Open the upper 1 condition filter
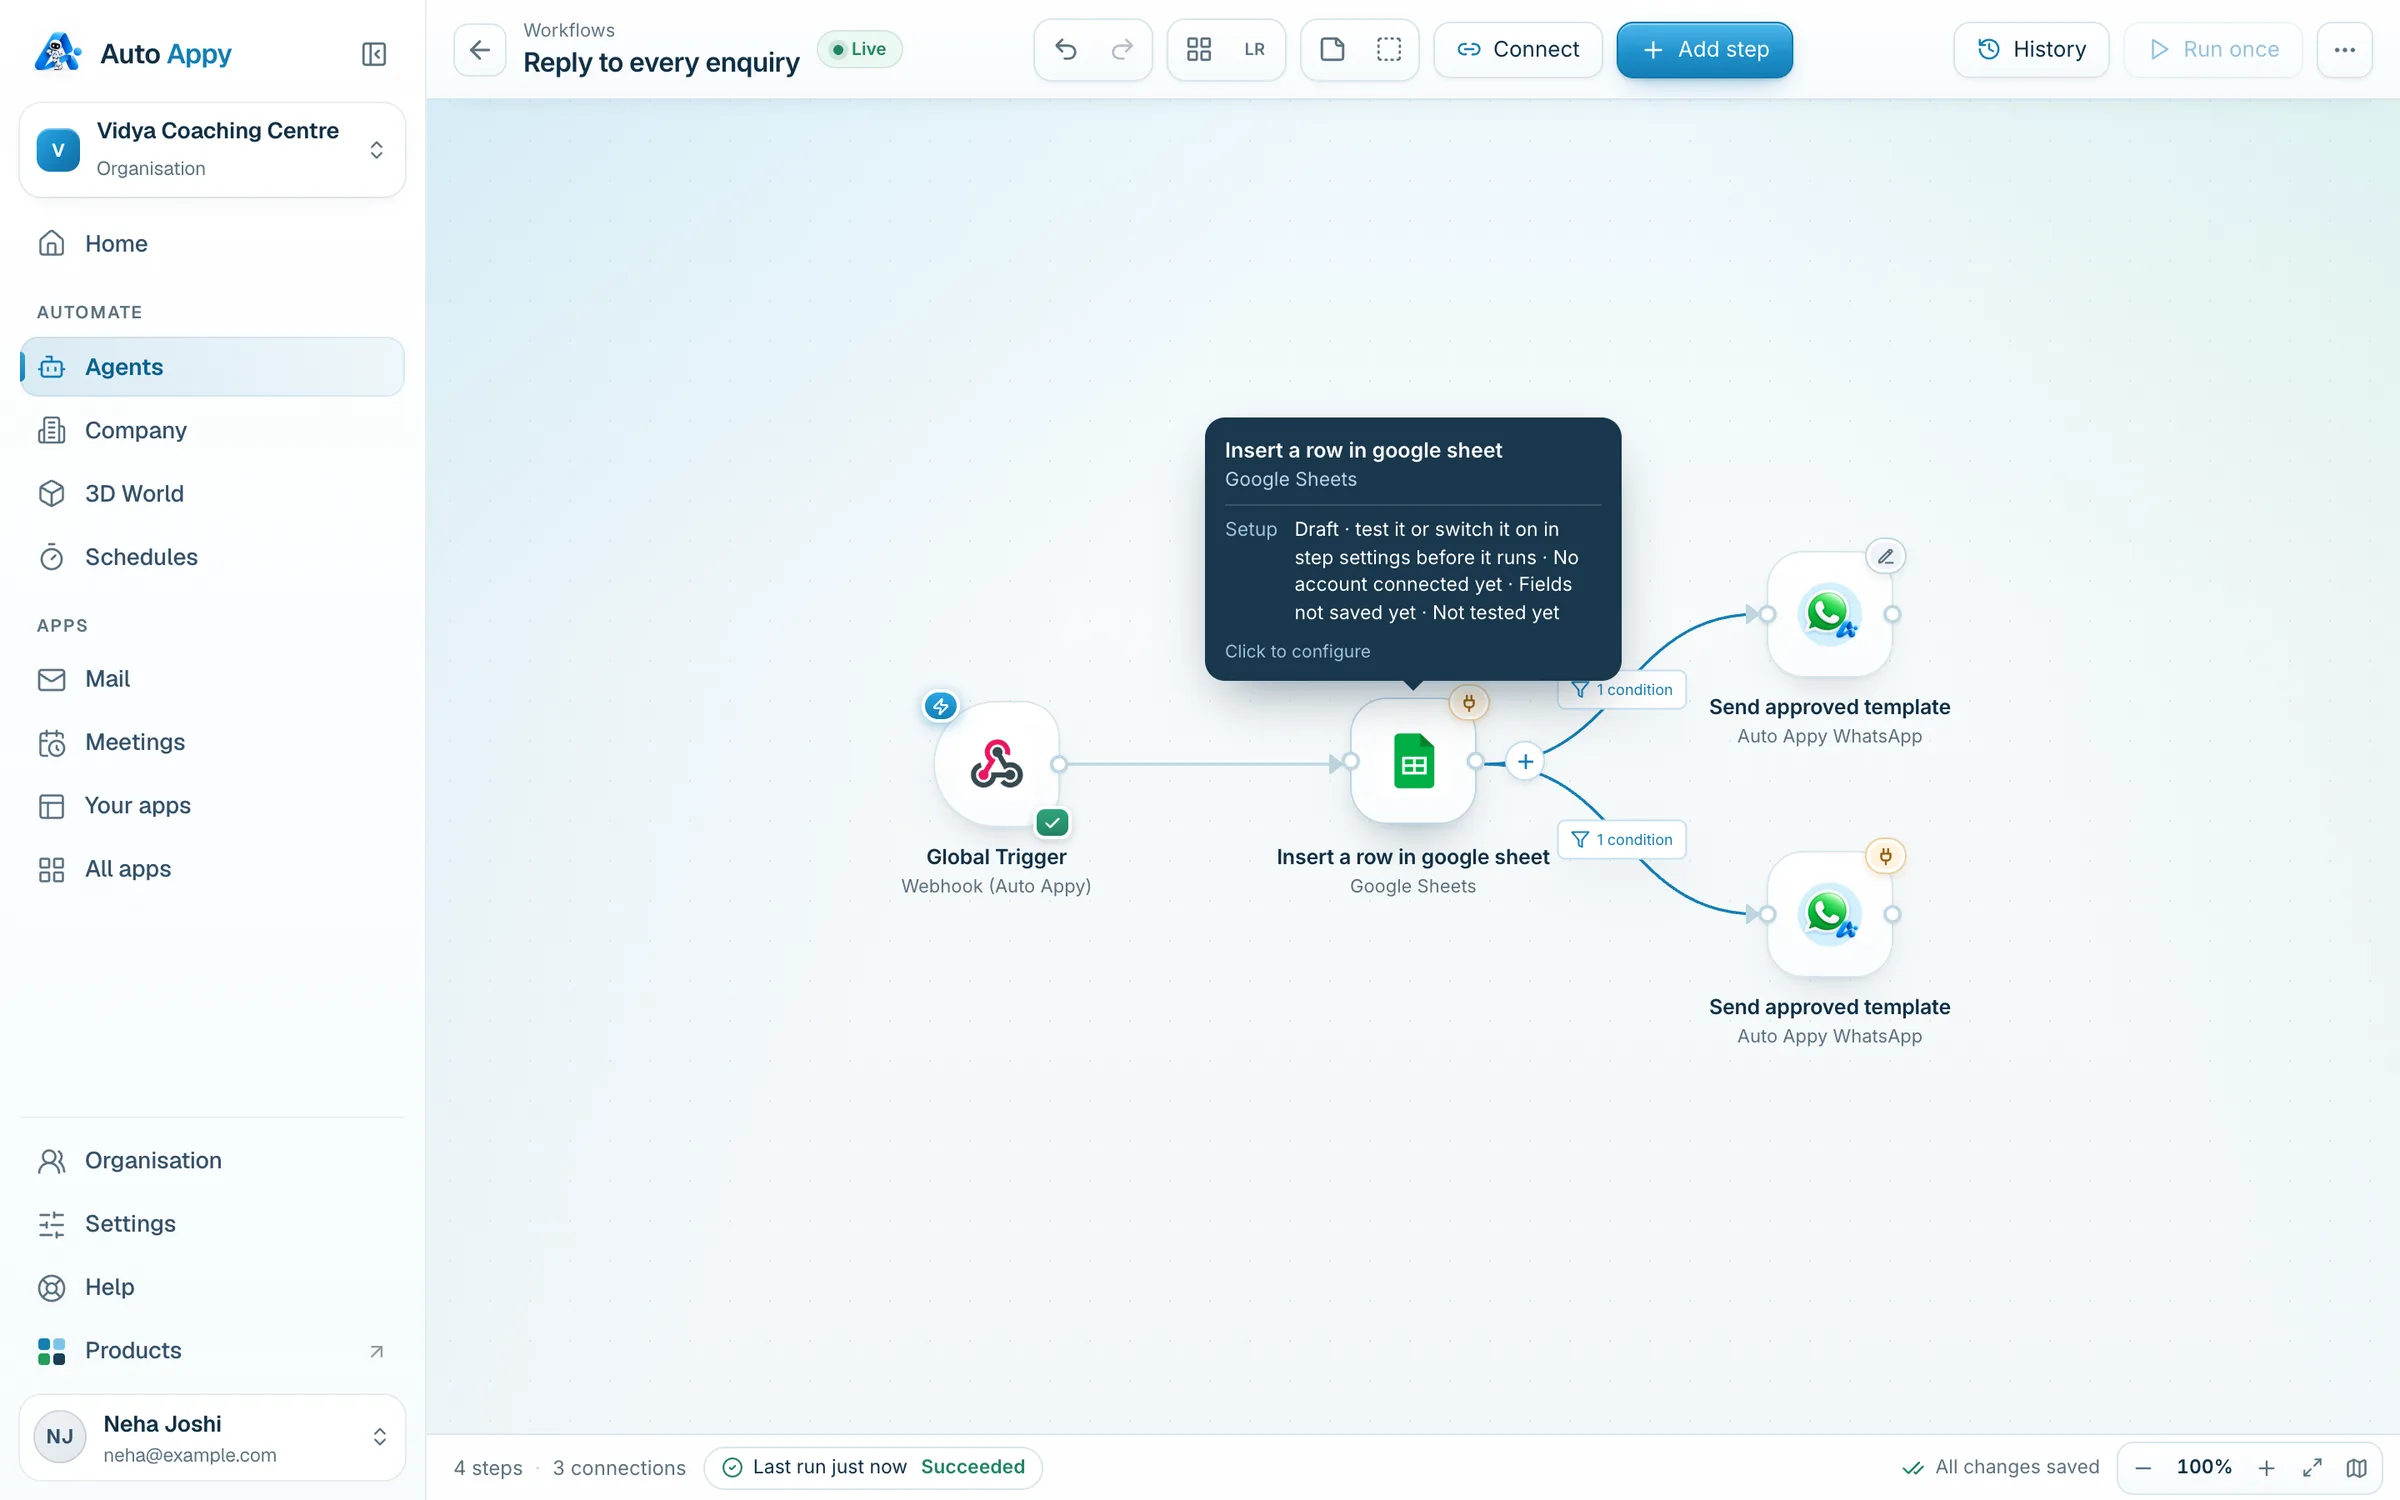This screenshot has height=1500, width=2400. (x=1622, y=689)
